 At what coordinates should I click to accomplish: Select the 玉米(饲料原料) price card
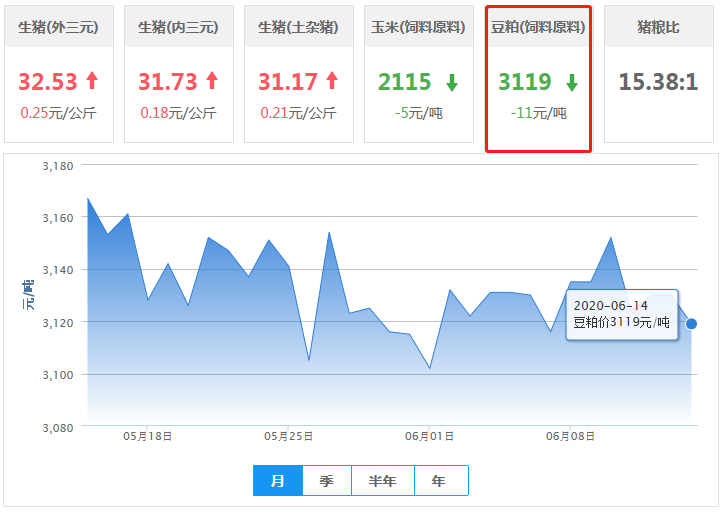coord(419,73)
